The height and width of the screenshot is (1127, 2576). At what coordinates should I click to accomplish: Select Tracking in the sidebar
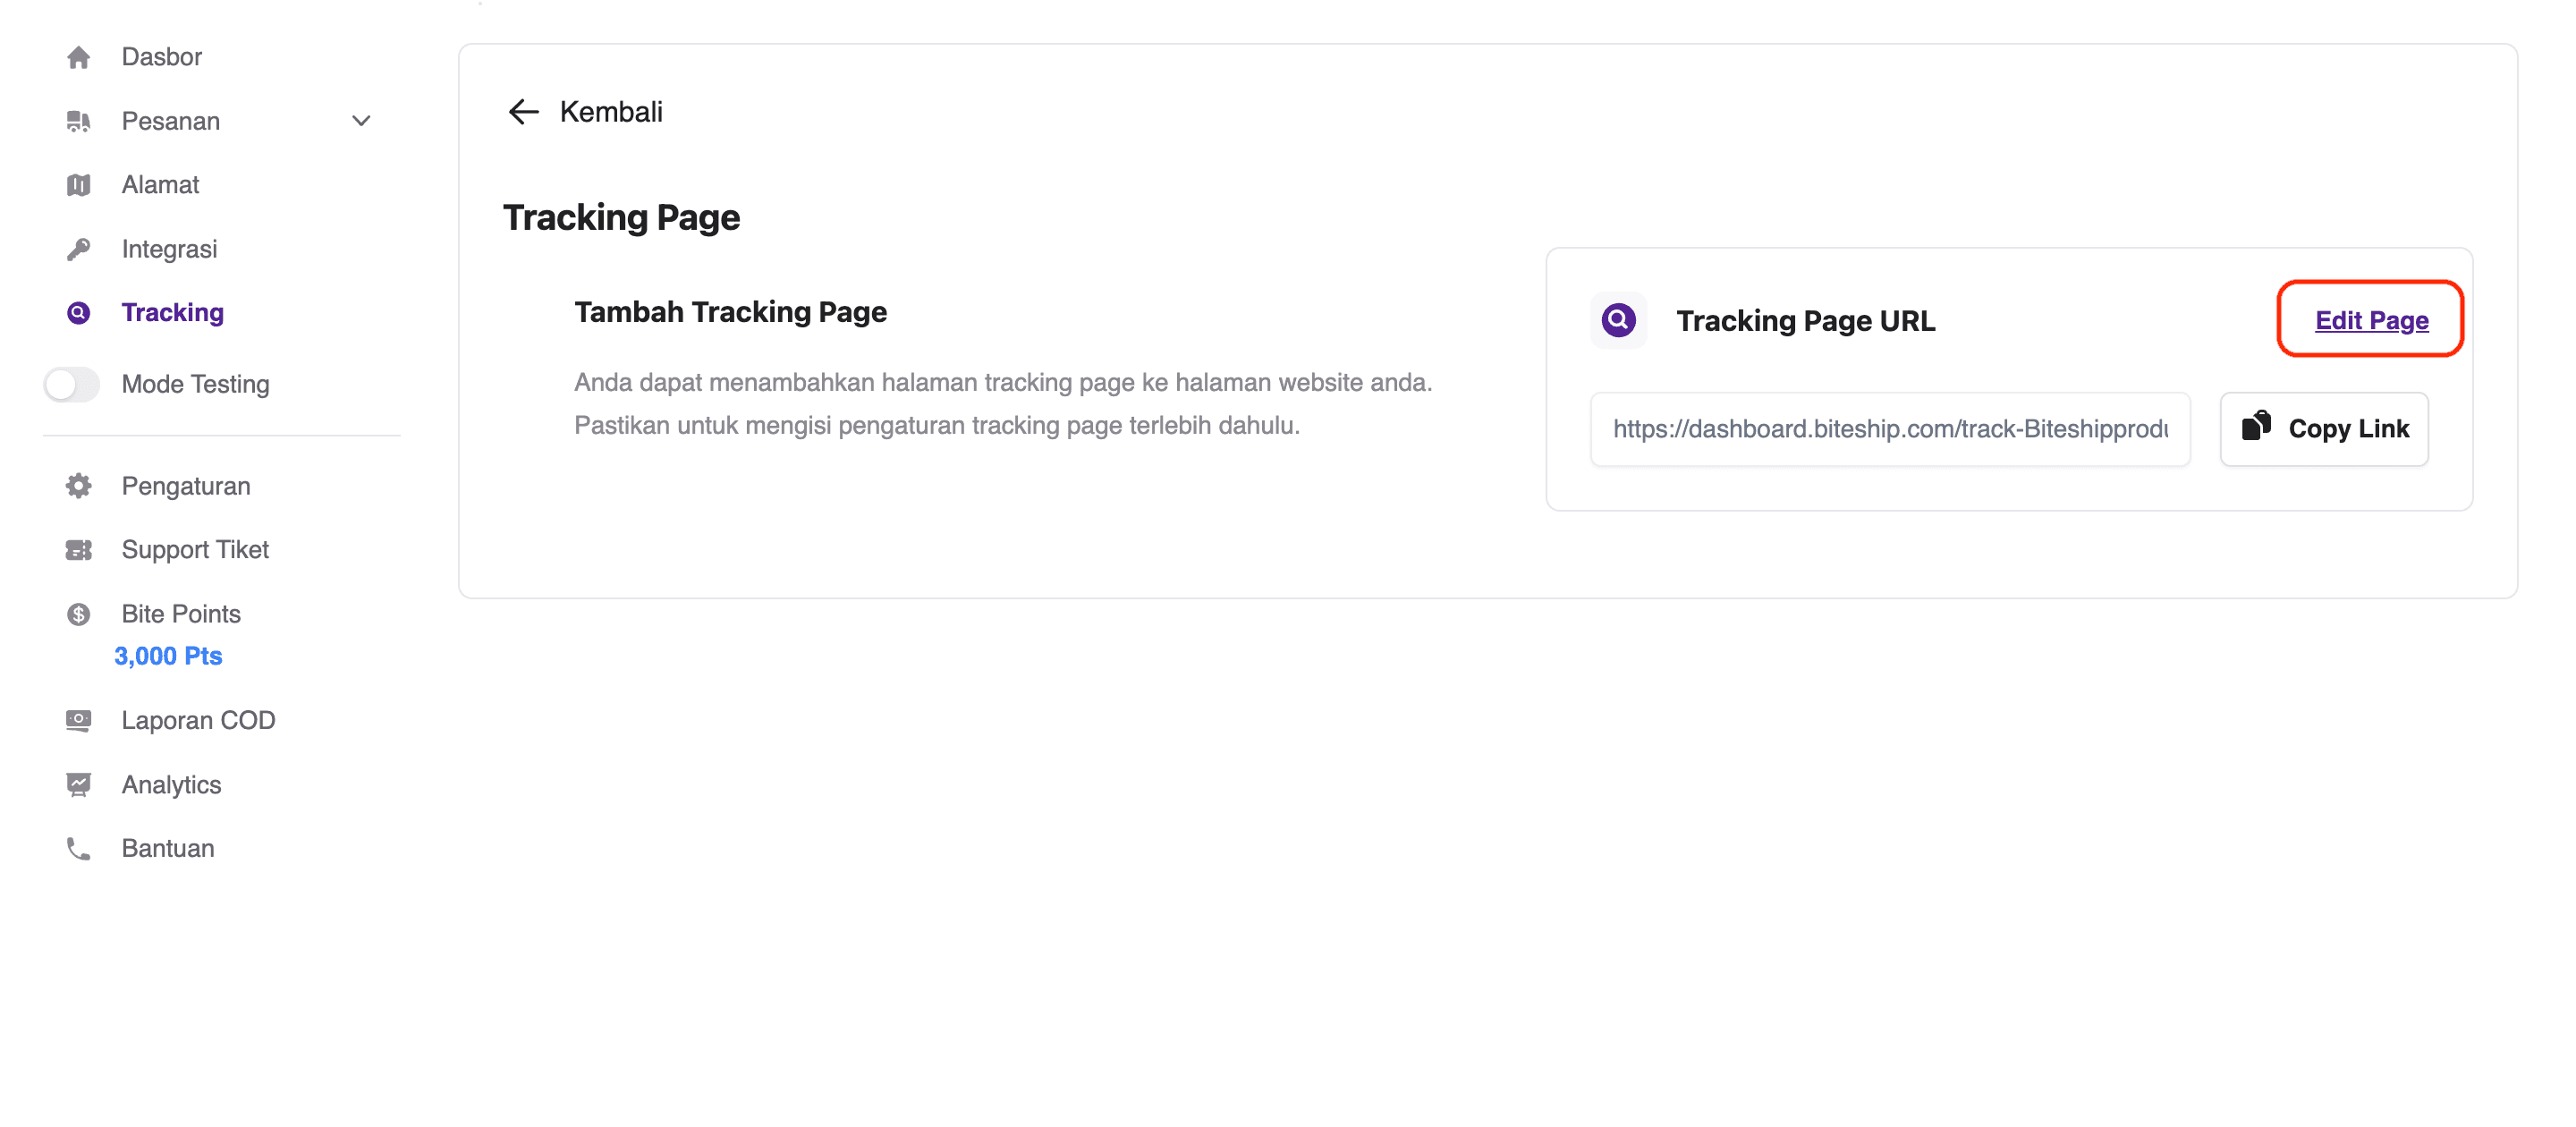tap(172, 313)
